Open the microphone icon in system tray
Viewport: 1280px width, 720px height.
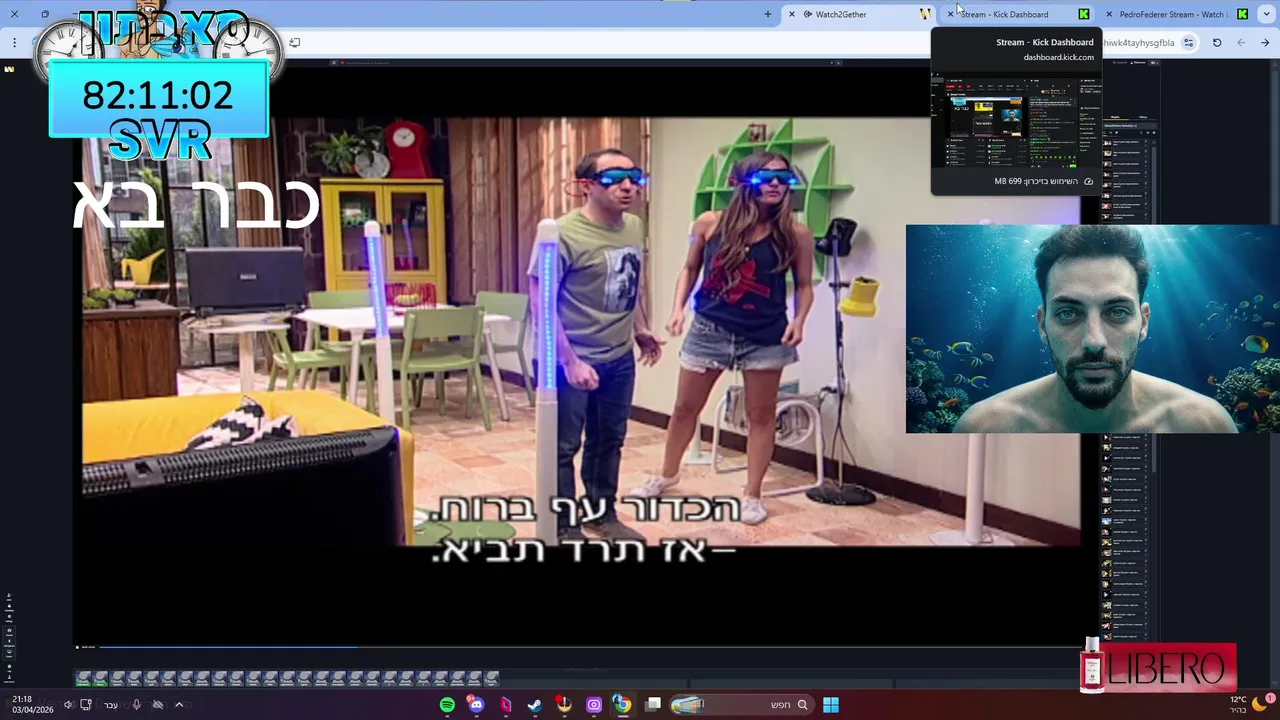pyautogui.click(x=137, y=705)
